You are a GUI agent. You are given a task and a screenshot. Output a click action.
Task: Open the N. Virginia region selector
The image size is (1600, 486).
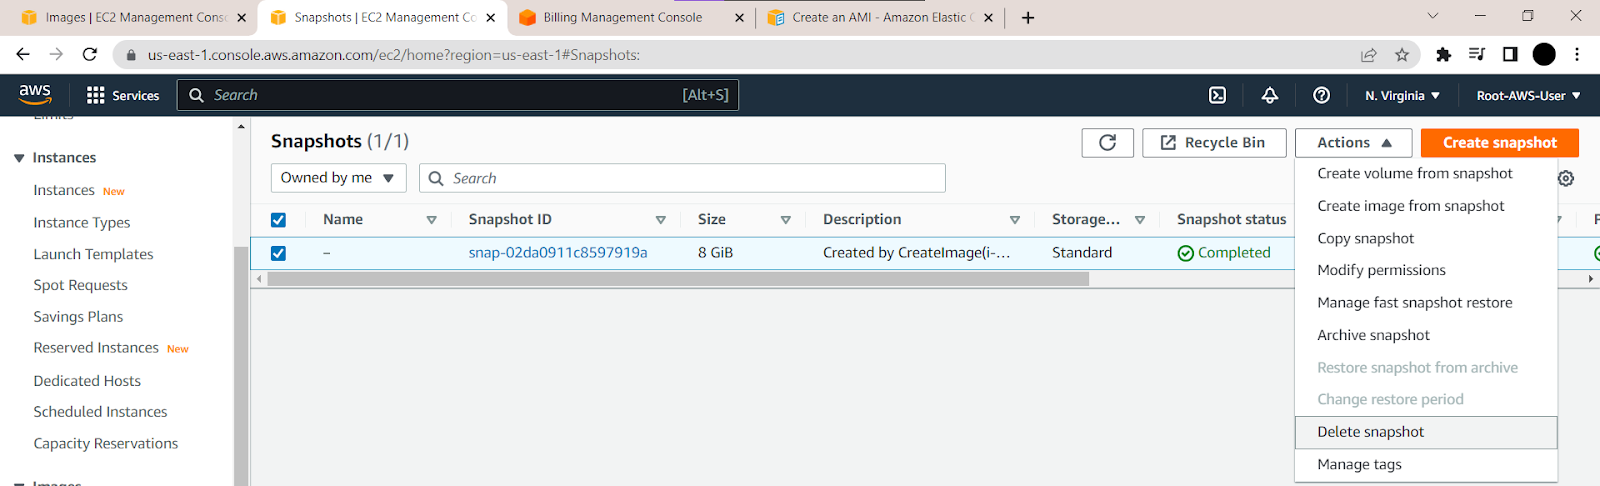[x=1402, y=96]
